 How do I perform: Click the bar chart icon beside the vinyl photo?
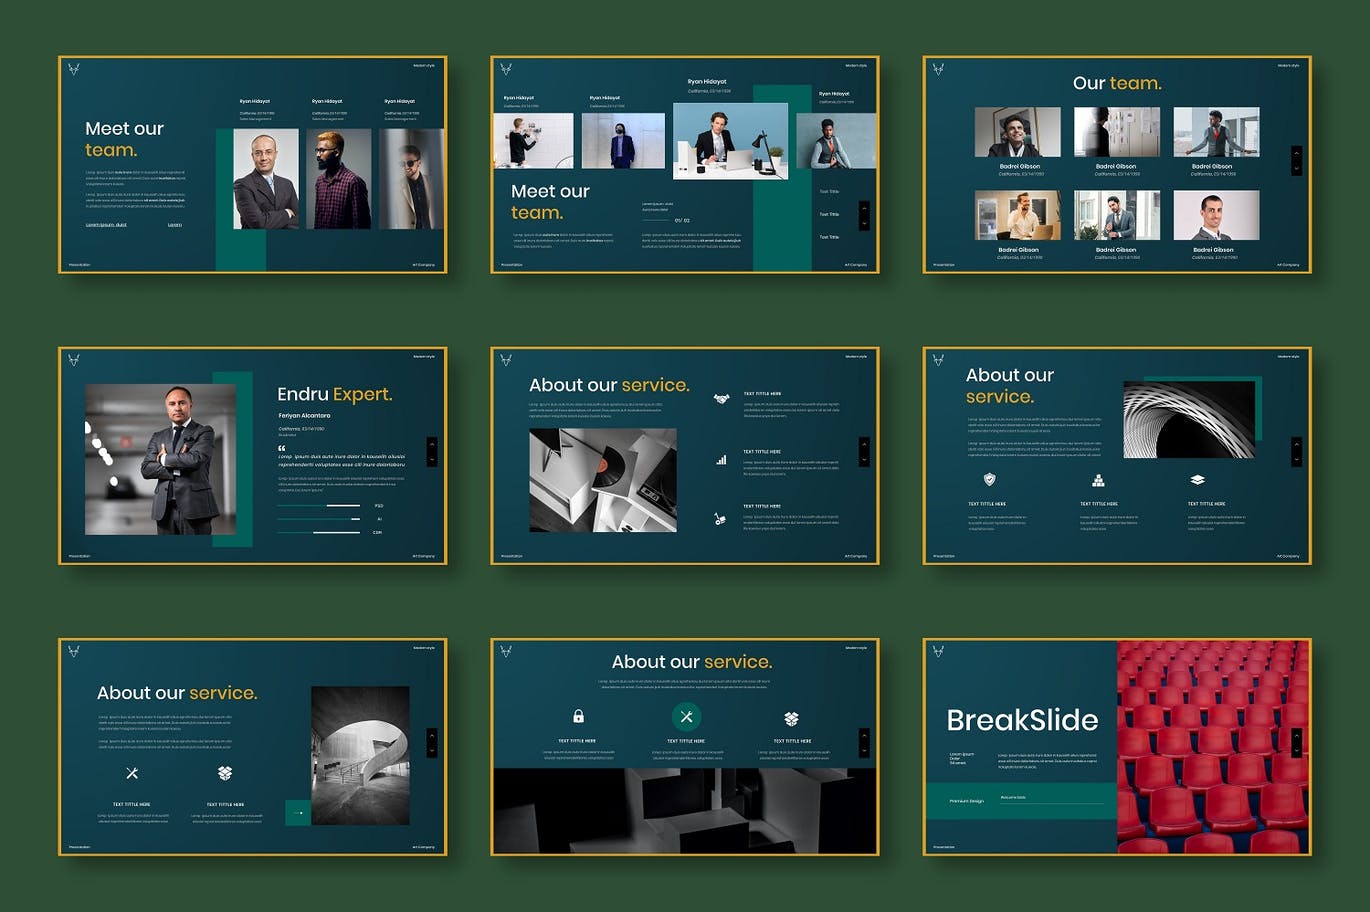pos(721,460)
